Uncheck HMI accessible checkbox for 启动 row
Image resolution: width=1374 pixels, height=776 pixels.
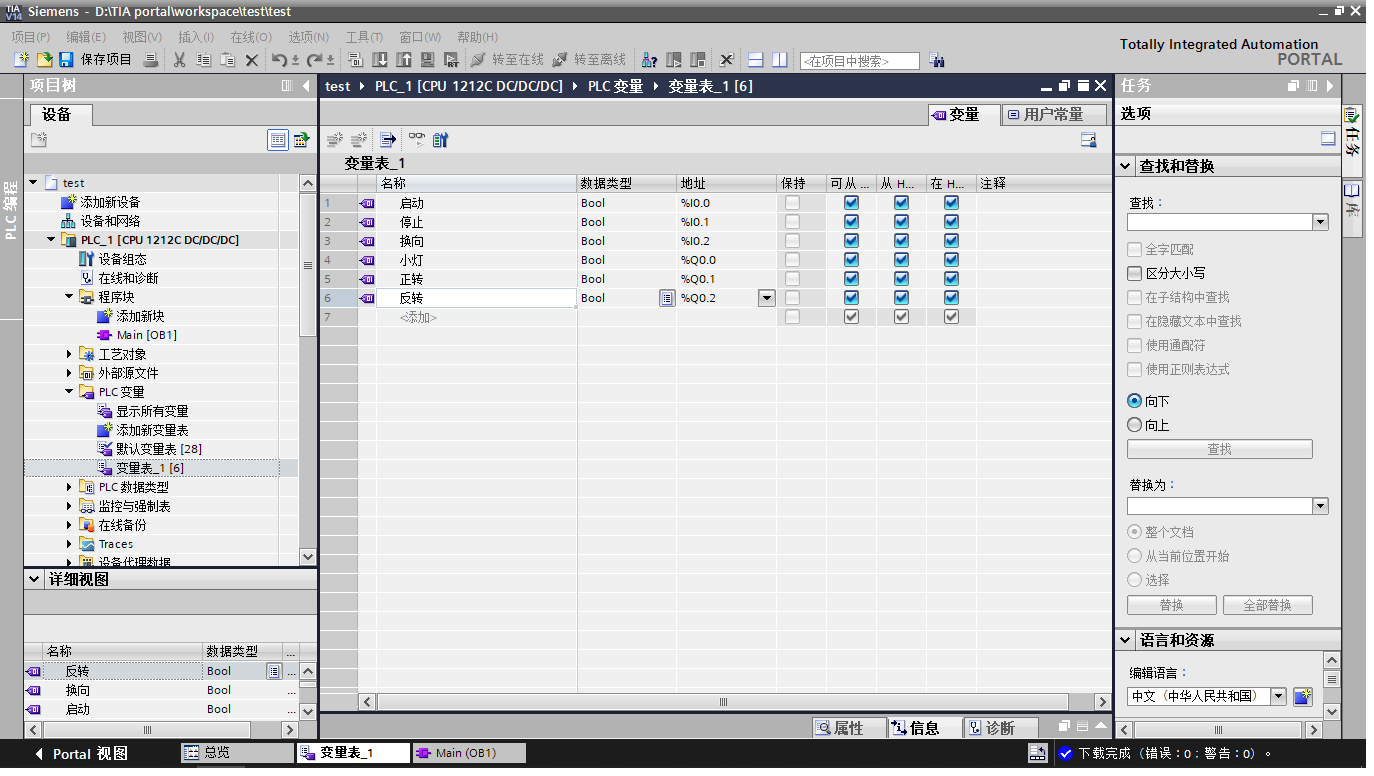pyautogui.click(x=851, y=203)
